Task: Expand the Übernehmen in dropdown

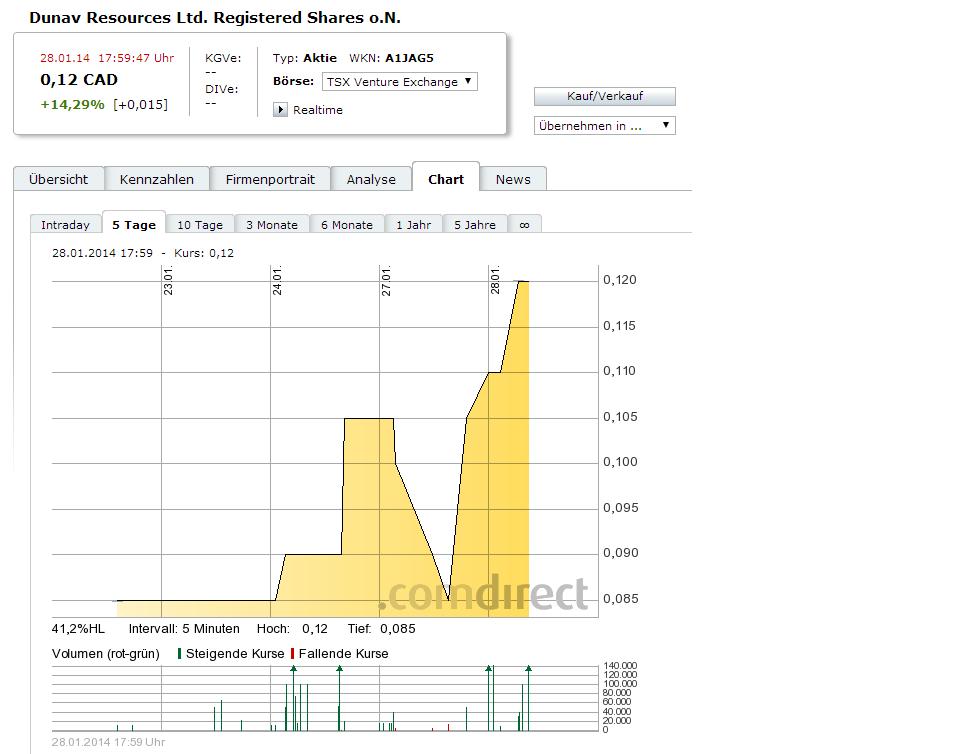Action: pos(605,126)
